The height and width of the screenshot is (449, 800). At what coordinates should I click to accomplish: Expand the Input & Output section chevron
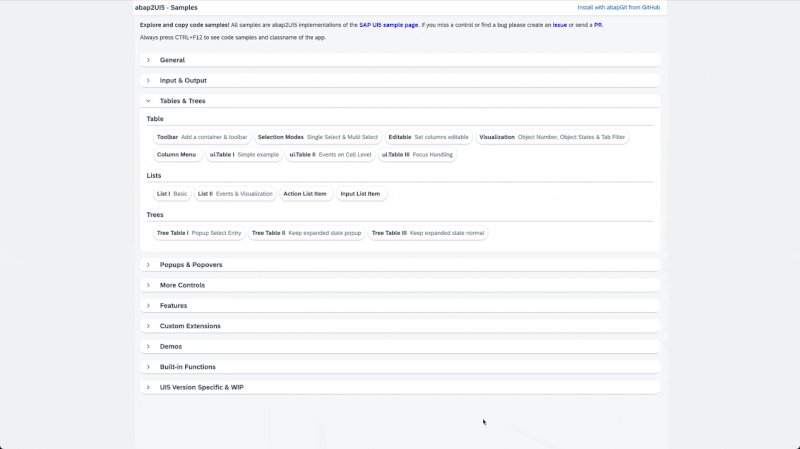(148, 81)
